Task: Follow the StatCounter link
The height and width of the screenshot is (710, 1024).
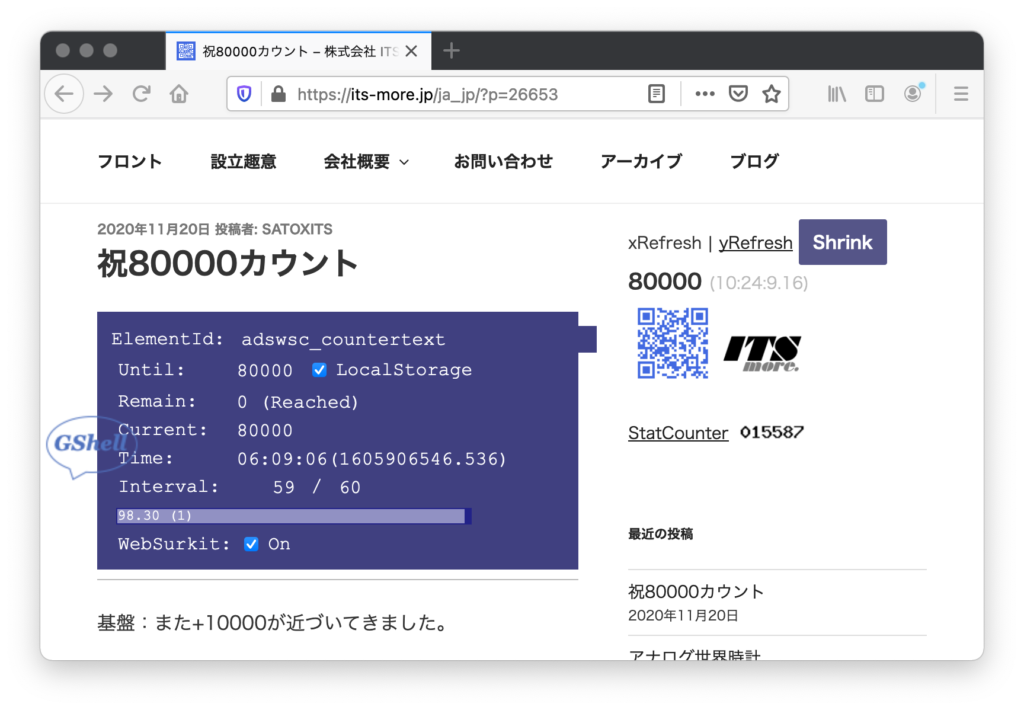Action: [x=678, y=433]
